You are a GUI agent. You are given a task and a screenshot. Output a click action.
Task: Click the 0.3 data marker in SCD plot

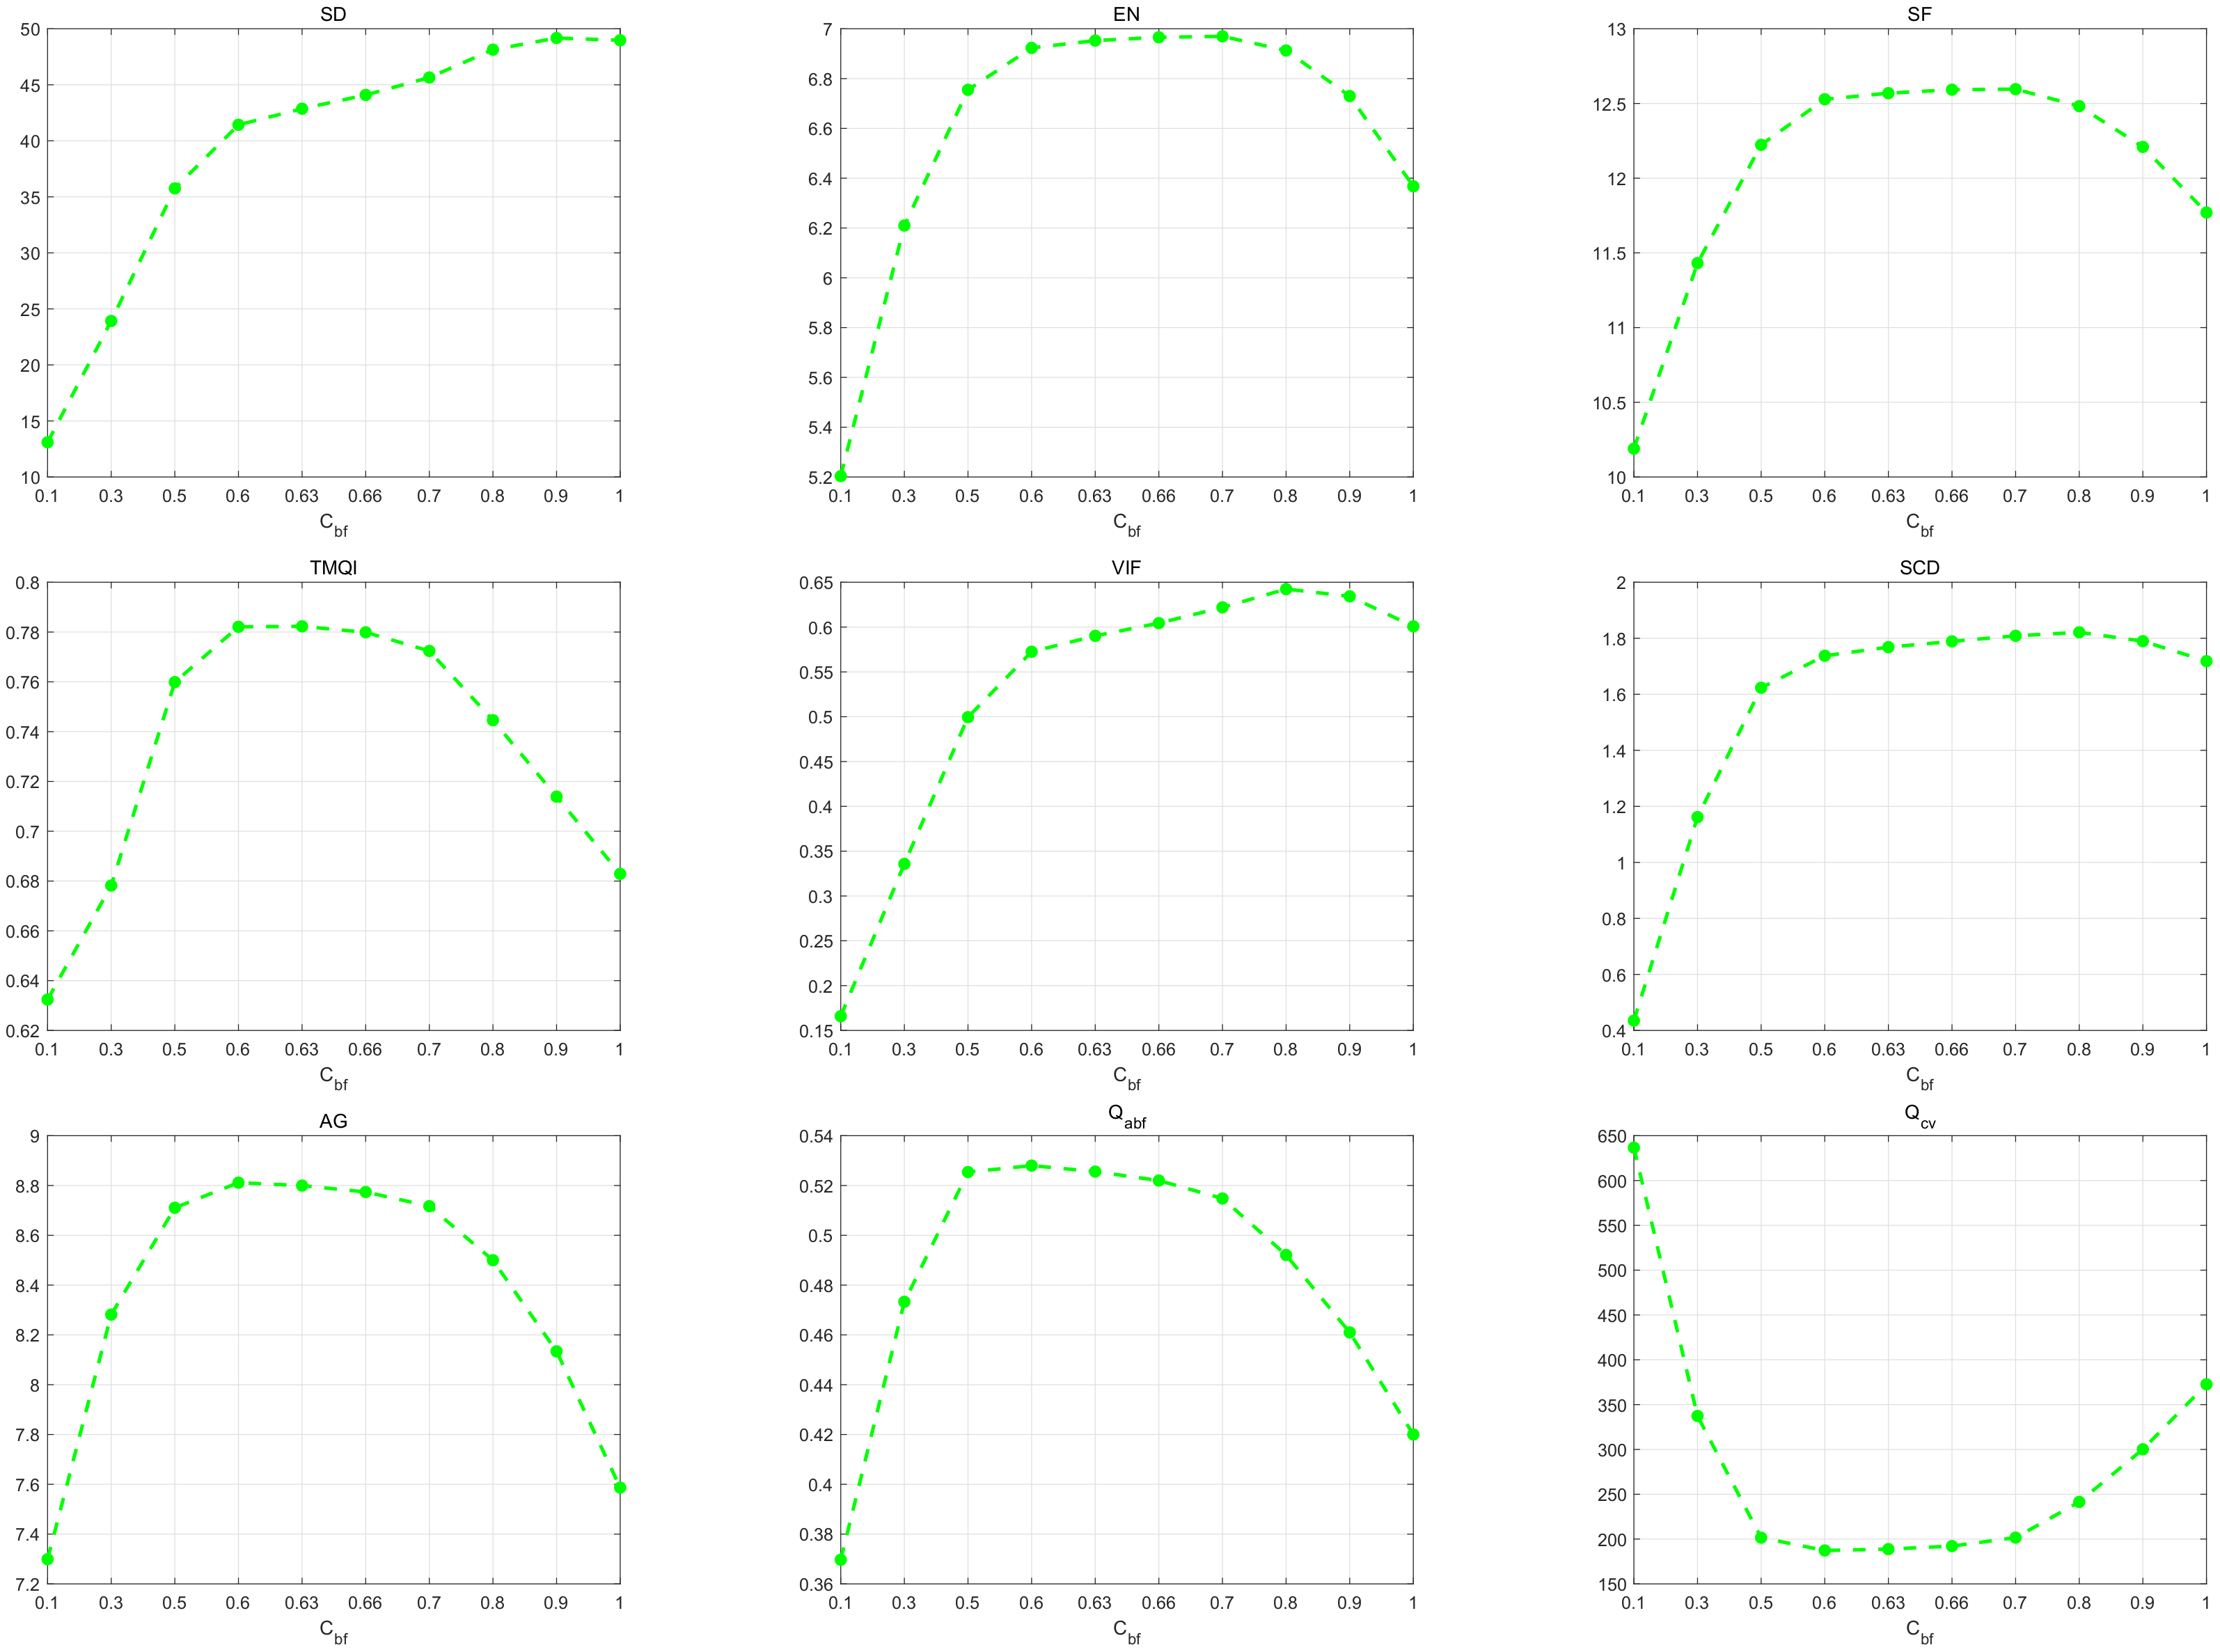pos(1697,817)
